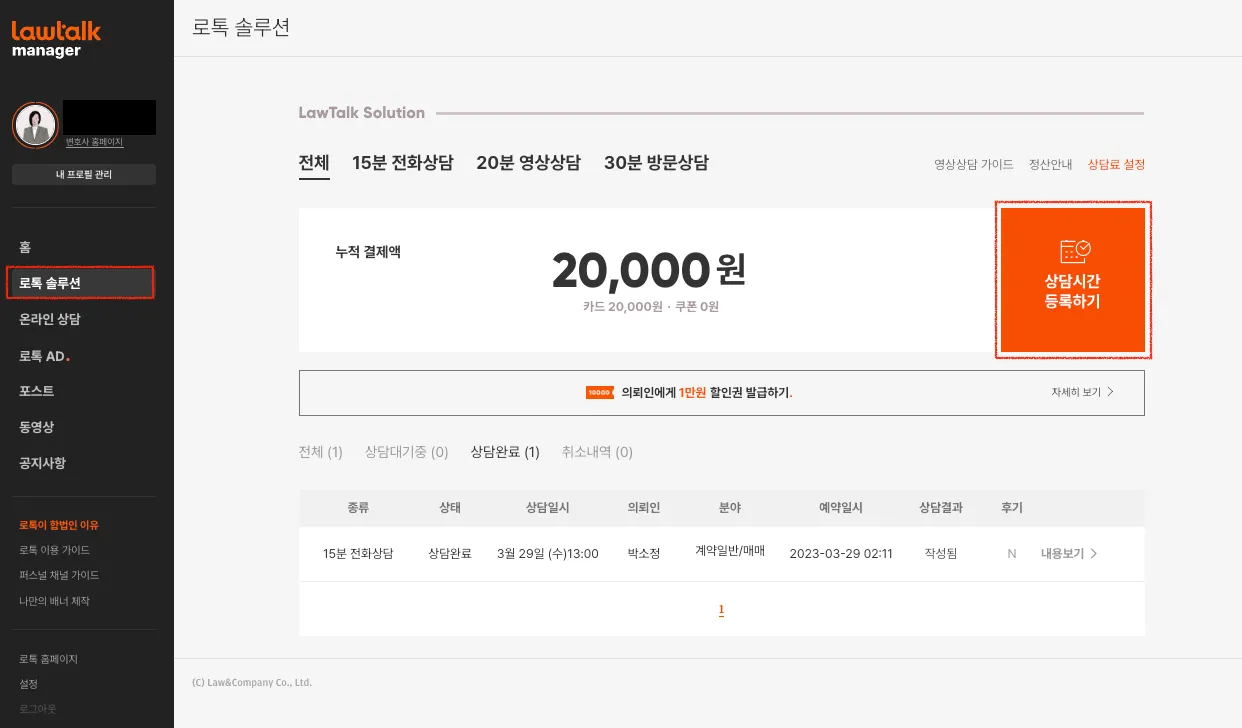The image size is (1242, 728).
Task: Click the calendar icon on the orange button
Action: (x=1074, y=251)
